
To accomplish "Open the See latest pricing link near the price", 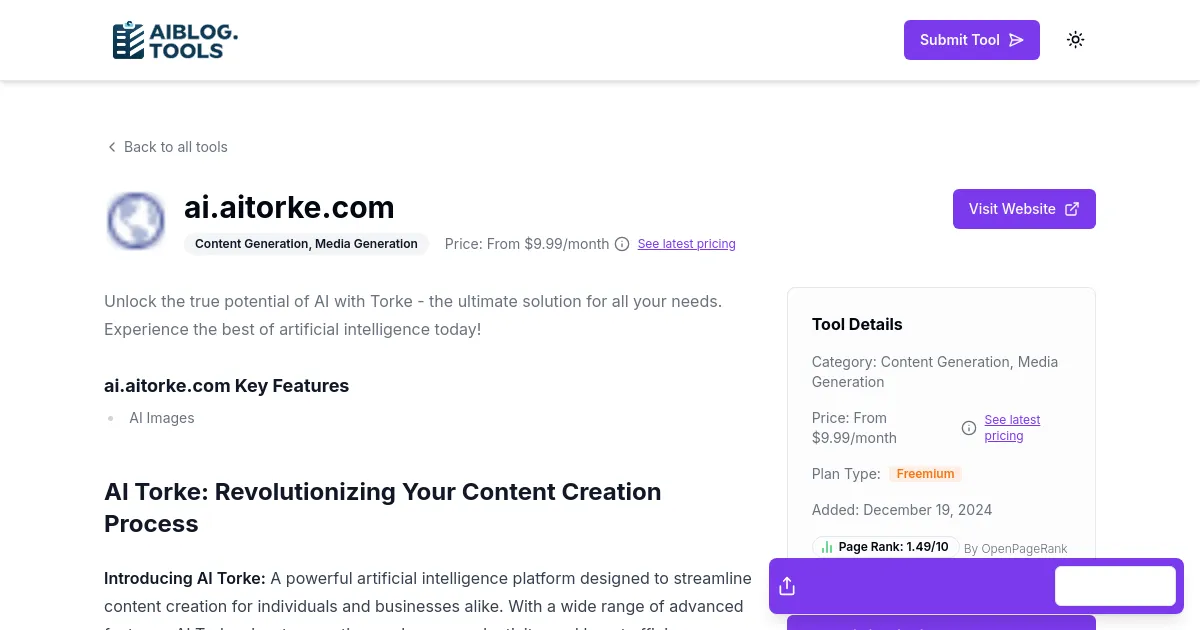I will (686, 243).
